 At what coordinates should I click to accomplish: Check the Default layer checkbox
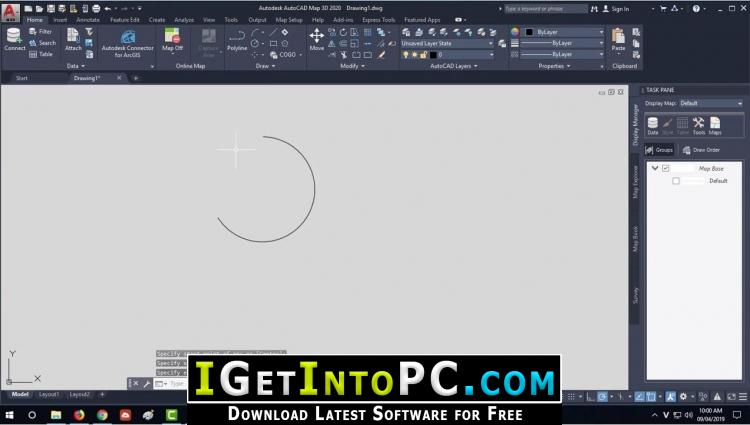[x=676, y=181]
